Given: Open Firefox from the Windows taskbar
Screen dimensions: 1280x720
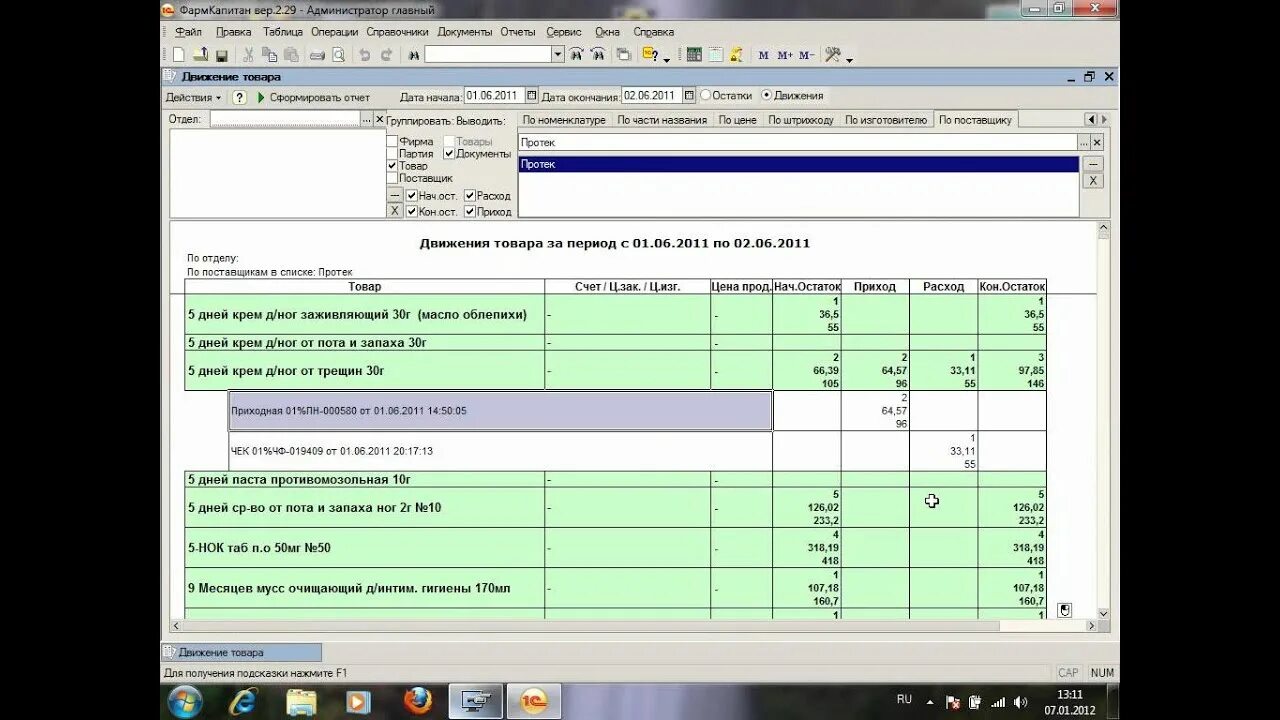Looking at the screenshot, I should tap(418, 701).
